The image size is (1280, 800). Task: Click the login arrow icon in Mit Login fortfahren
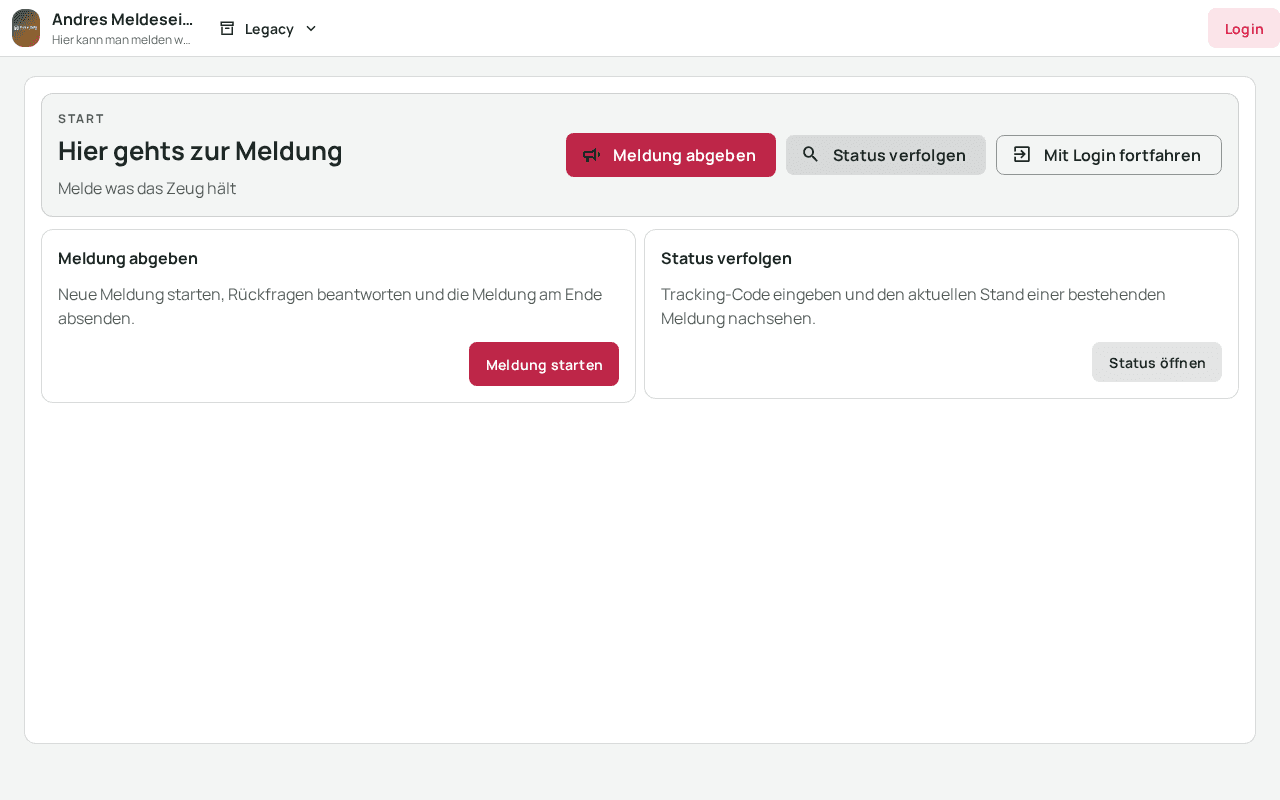pos(1022,154)
